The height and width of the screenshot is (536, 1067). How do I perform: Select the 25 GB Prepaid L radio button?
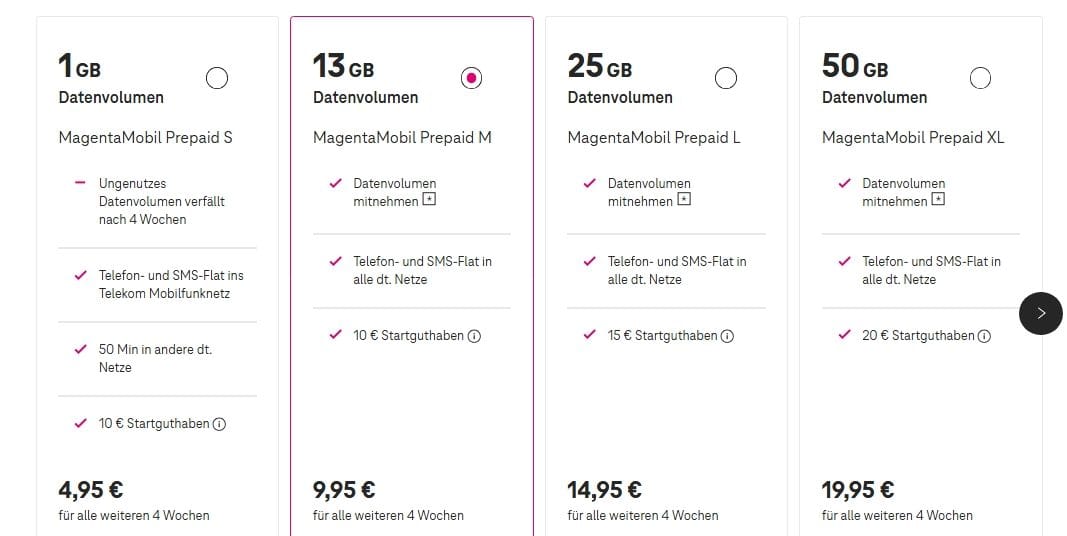coord(726,78)
